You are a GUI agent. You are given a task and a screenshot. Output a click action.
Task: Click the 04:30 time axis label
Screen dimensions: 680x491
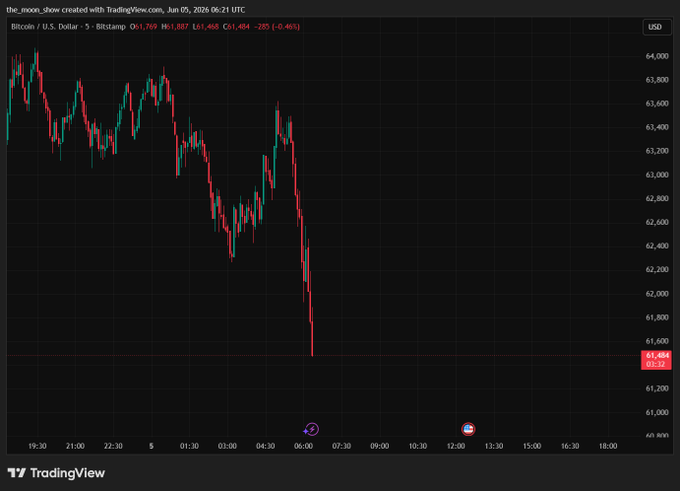(265, 446)
